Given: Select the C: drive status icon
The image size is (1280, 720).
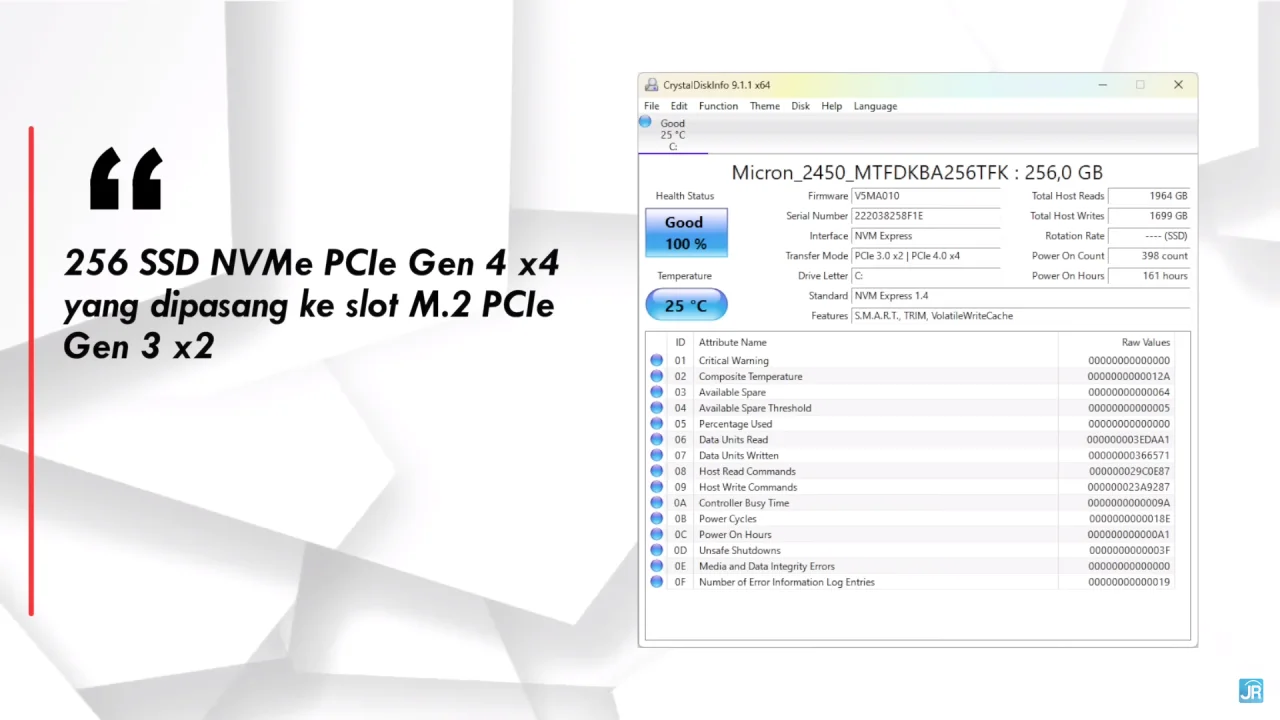Looking at the screenshot, I should 646,122.
